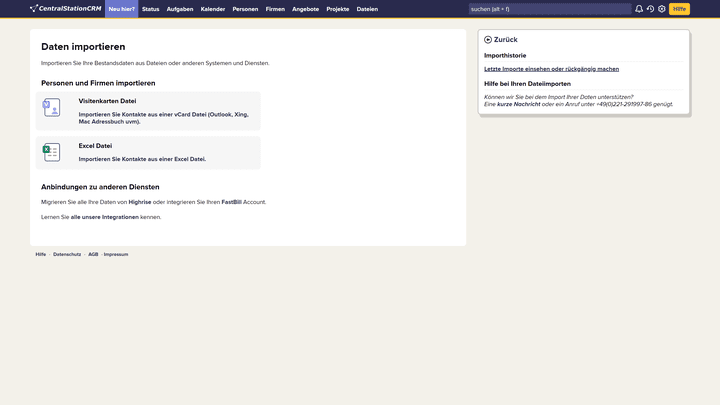Open the Highrise migration link

point(140,202)
